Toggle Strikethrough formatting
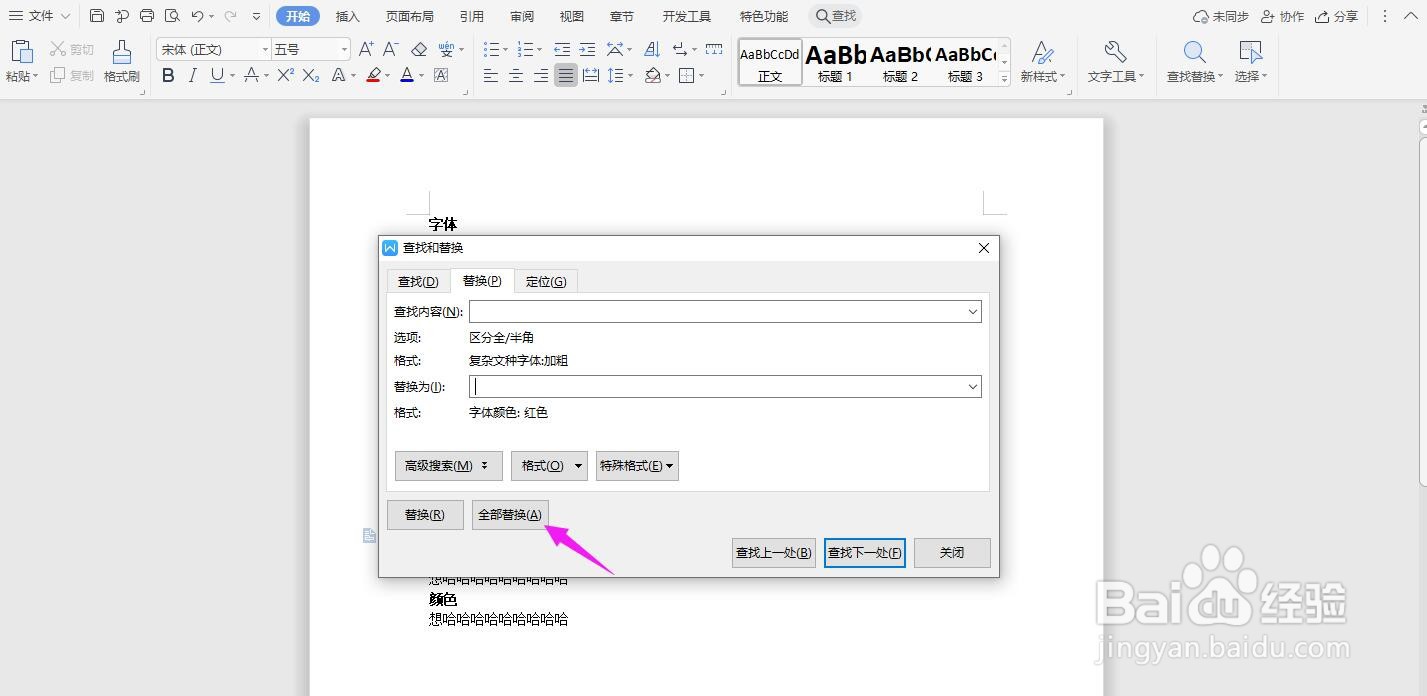The height and width of the screenshot is (696, 1427). (x=251, y=75)
